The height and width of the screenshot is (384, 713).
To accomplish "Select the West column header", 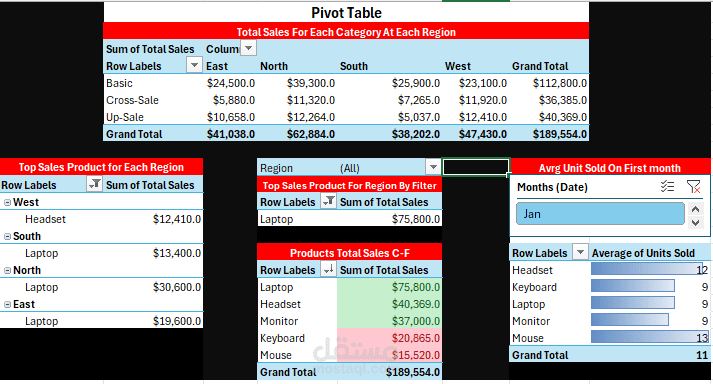I will pos(457,66).
